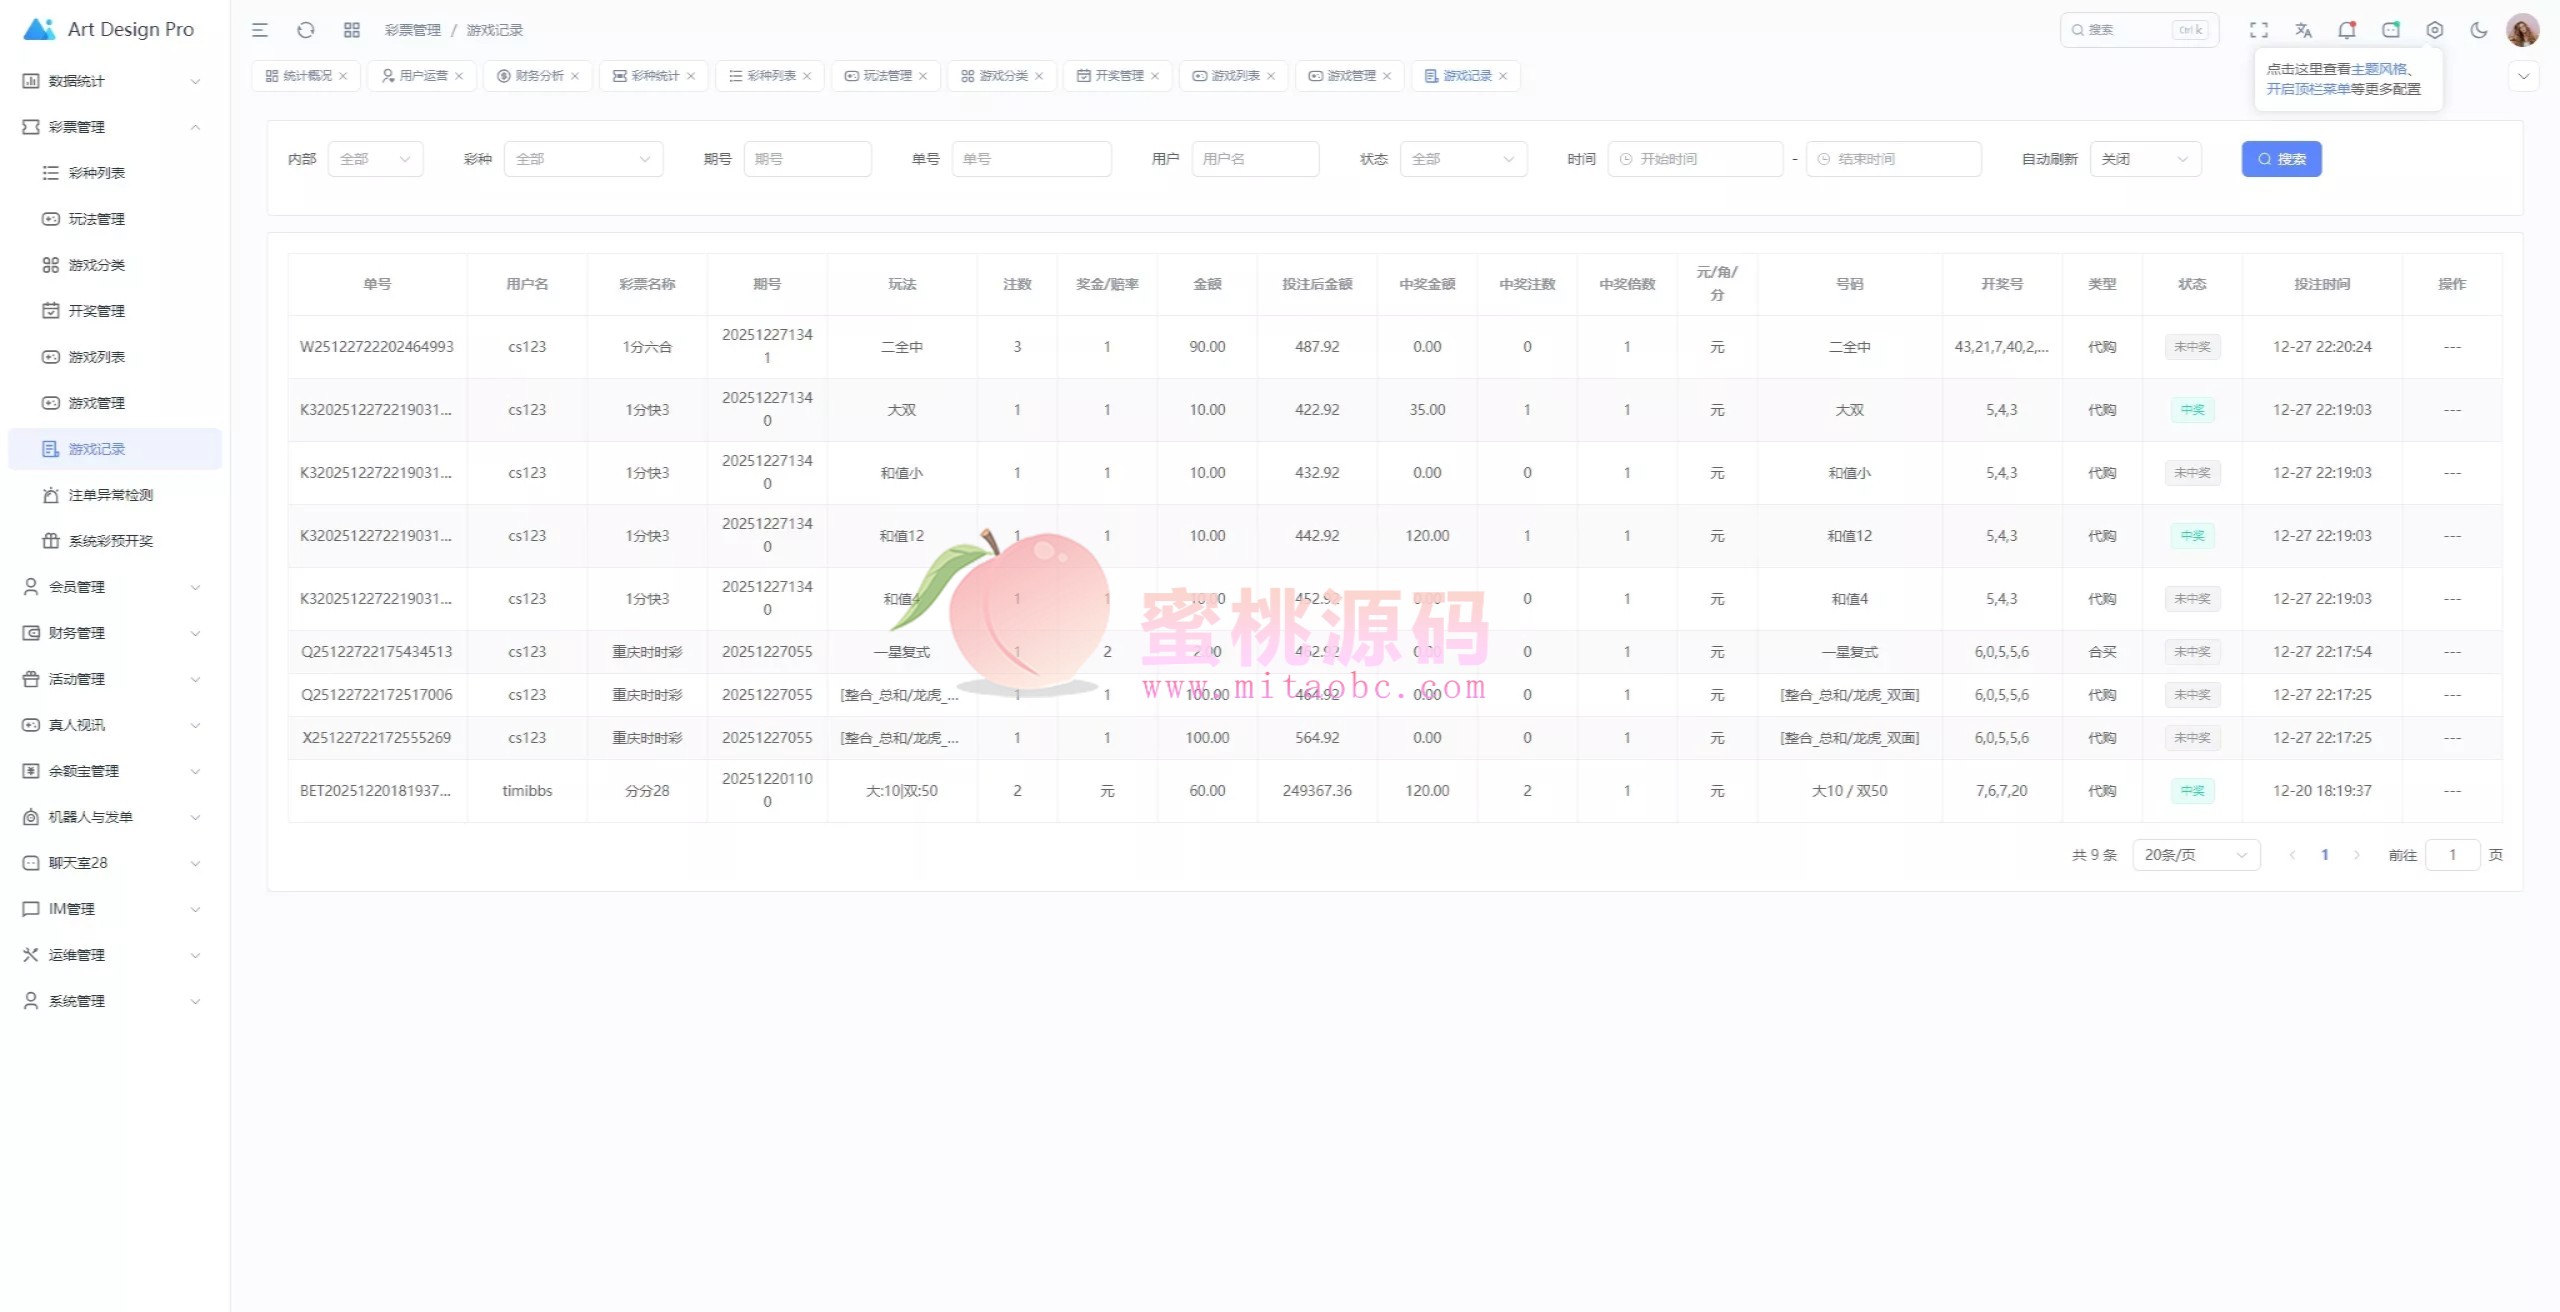Open the 状态 filter dropdown

(x=1462, y=159)
